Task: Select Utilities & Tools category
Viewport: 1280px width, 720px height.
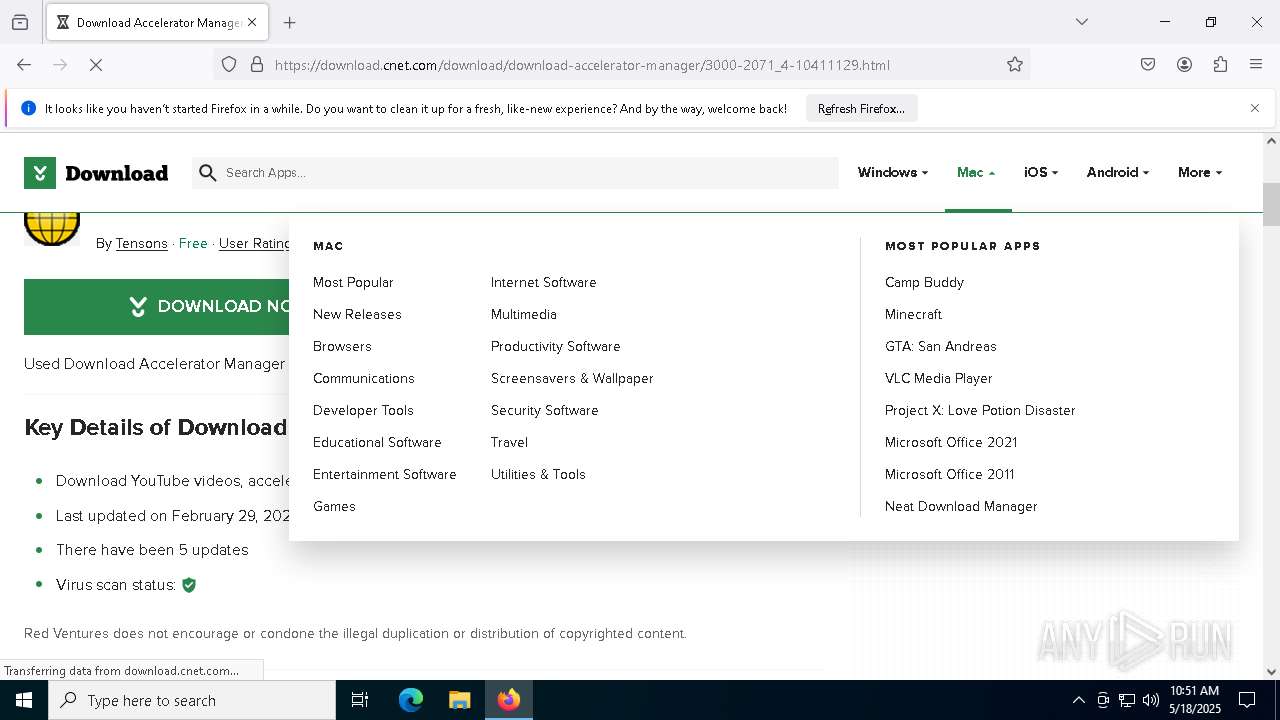Action: point(538,474)
